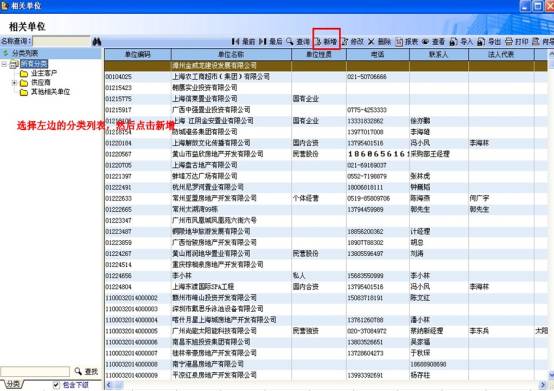Click the 查找 magnifier button at bottom left
554x391 pixels.
[86, 372]
